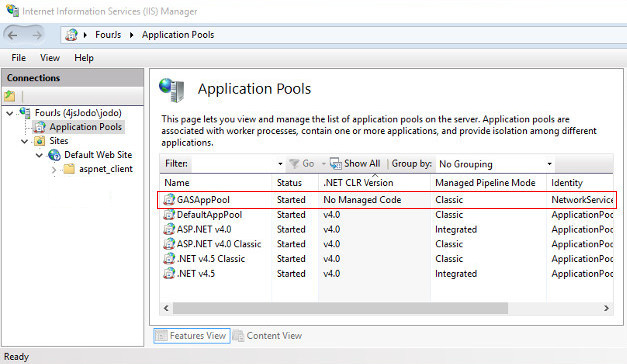
Task: Select the ASP.NET v4.0 Classic row name
Action: pos(219,244)
